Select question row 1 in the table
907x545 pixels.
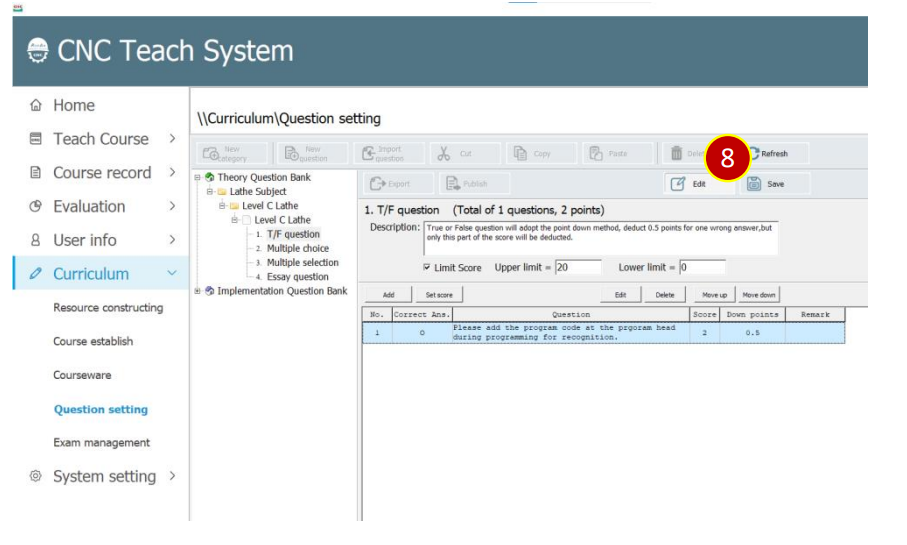tap(603, 333)
